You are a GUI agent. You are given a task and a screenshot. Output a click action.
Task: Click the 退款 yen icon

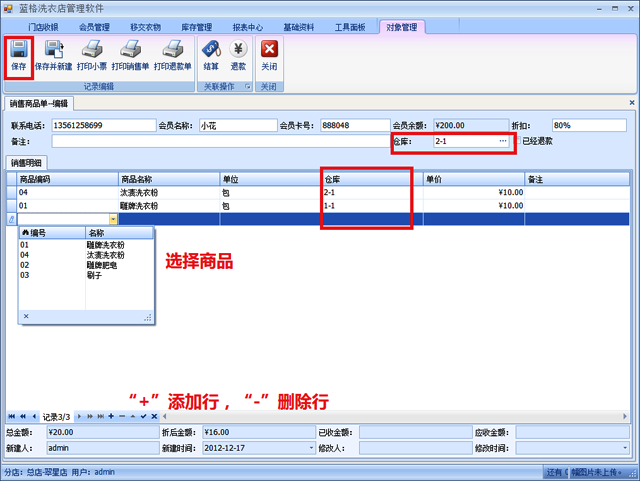click(x=238, y=50)
